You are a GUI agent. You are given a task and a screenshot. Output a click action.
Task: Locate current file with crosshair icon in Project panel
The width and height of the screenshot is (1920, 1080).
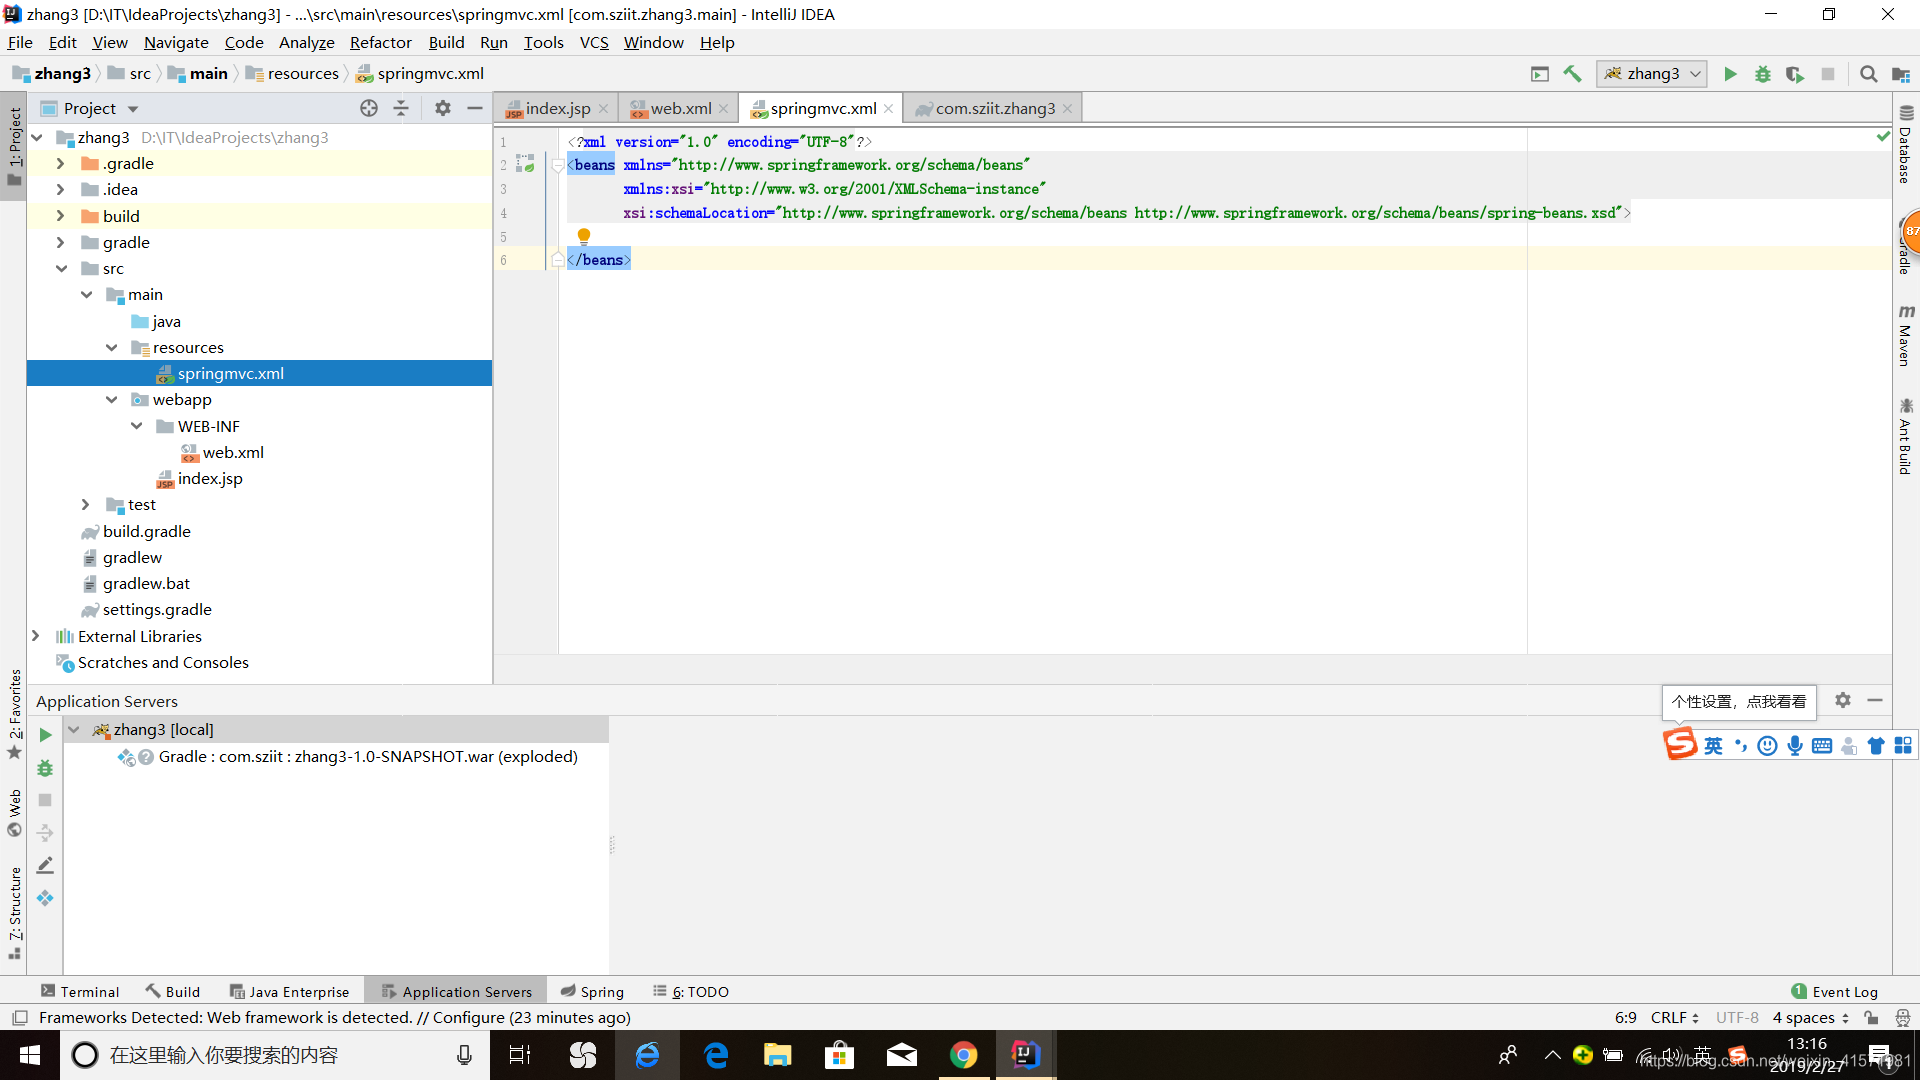click(369, 108)
